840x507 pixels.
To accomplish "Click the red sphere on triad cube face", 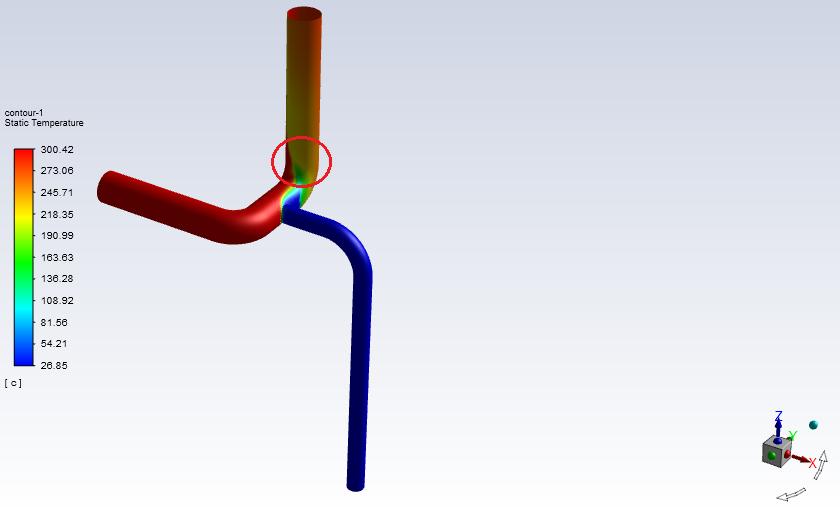I will click(x=787, y=454).
